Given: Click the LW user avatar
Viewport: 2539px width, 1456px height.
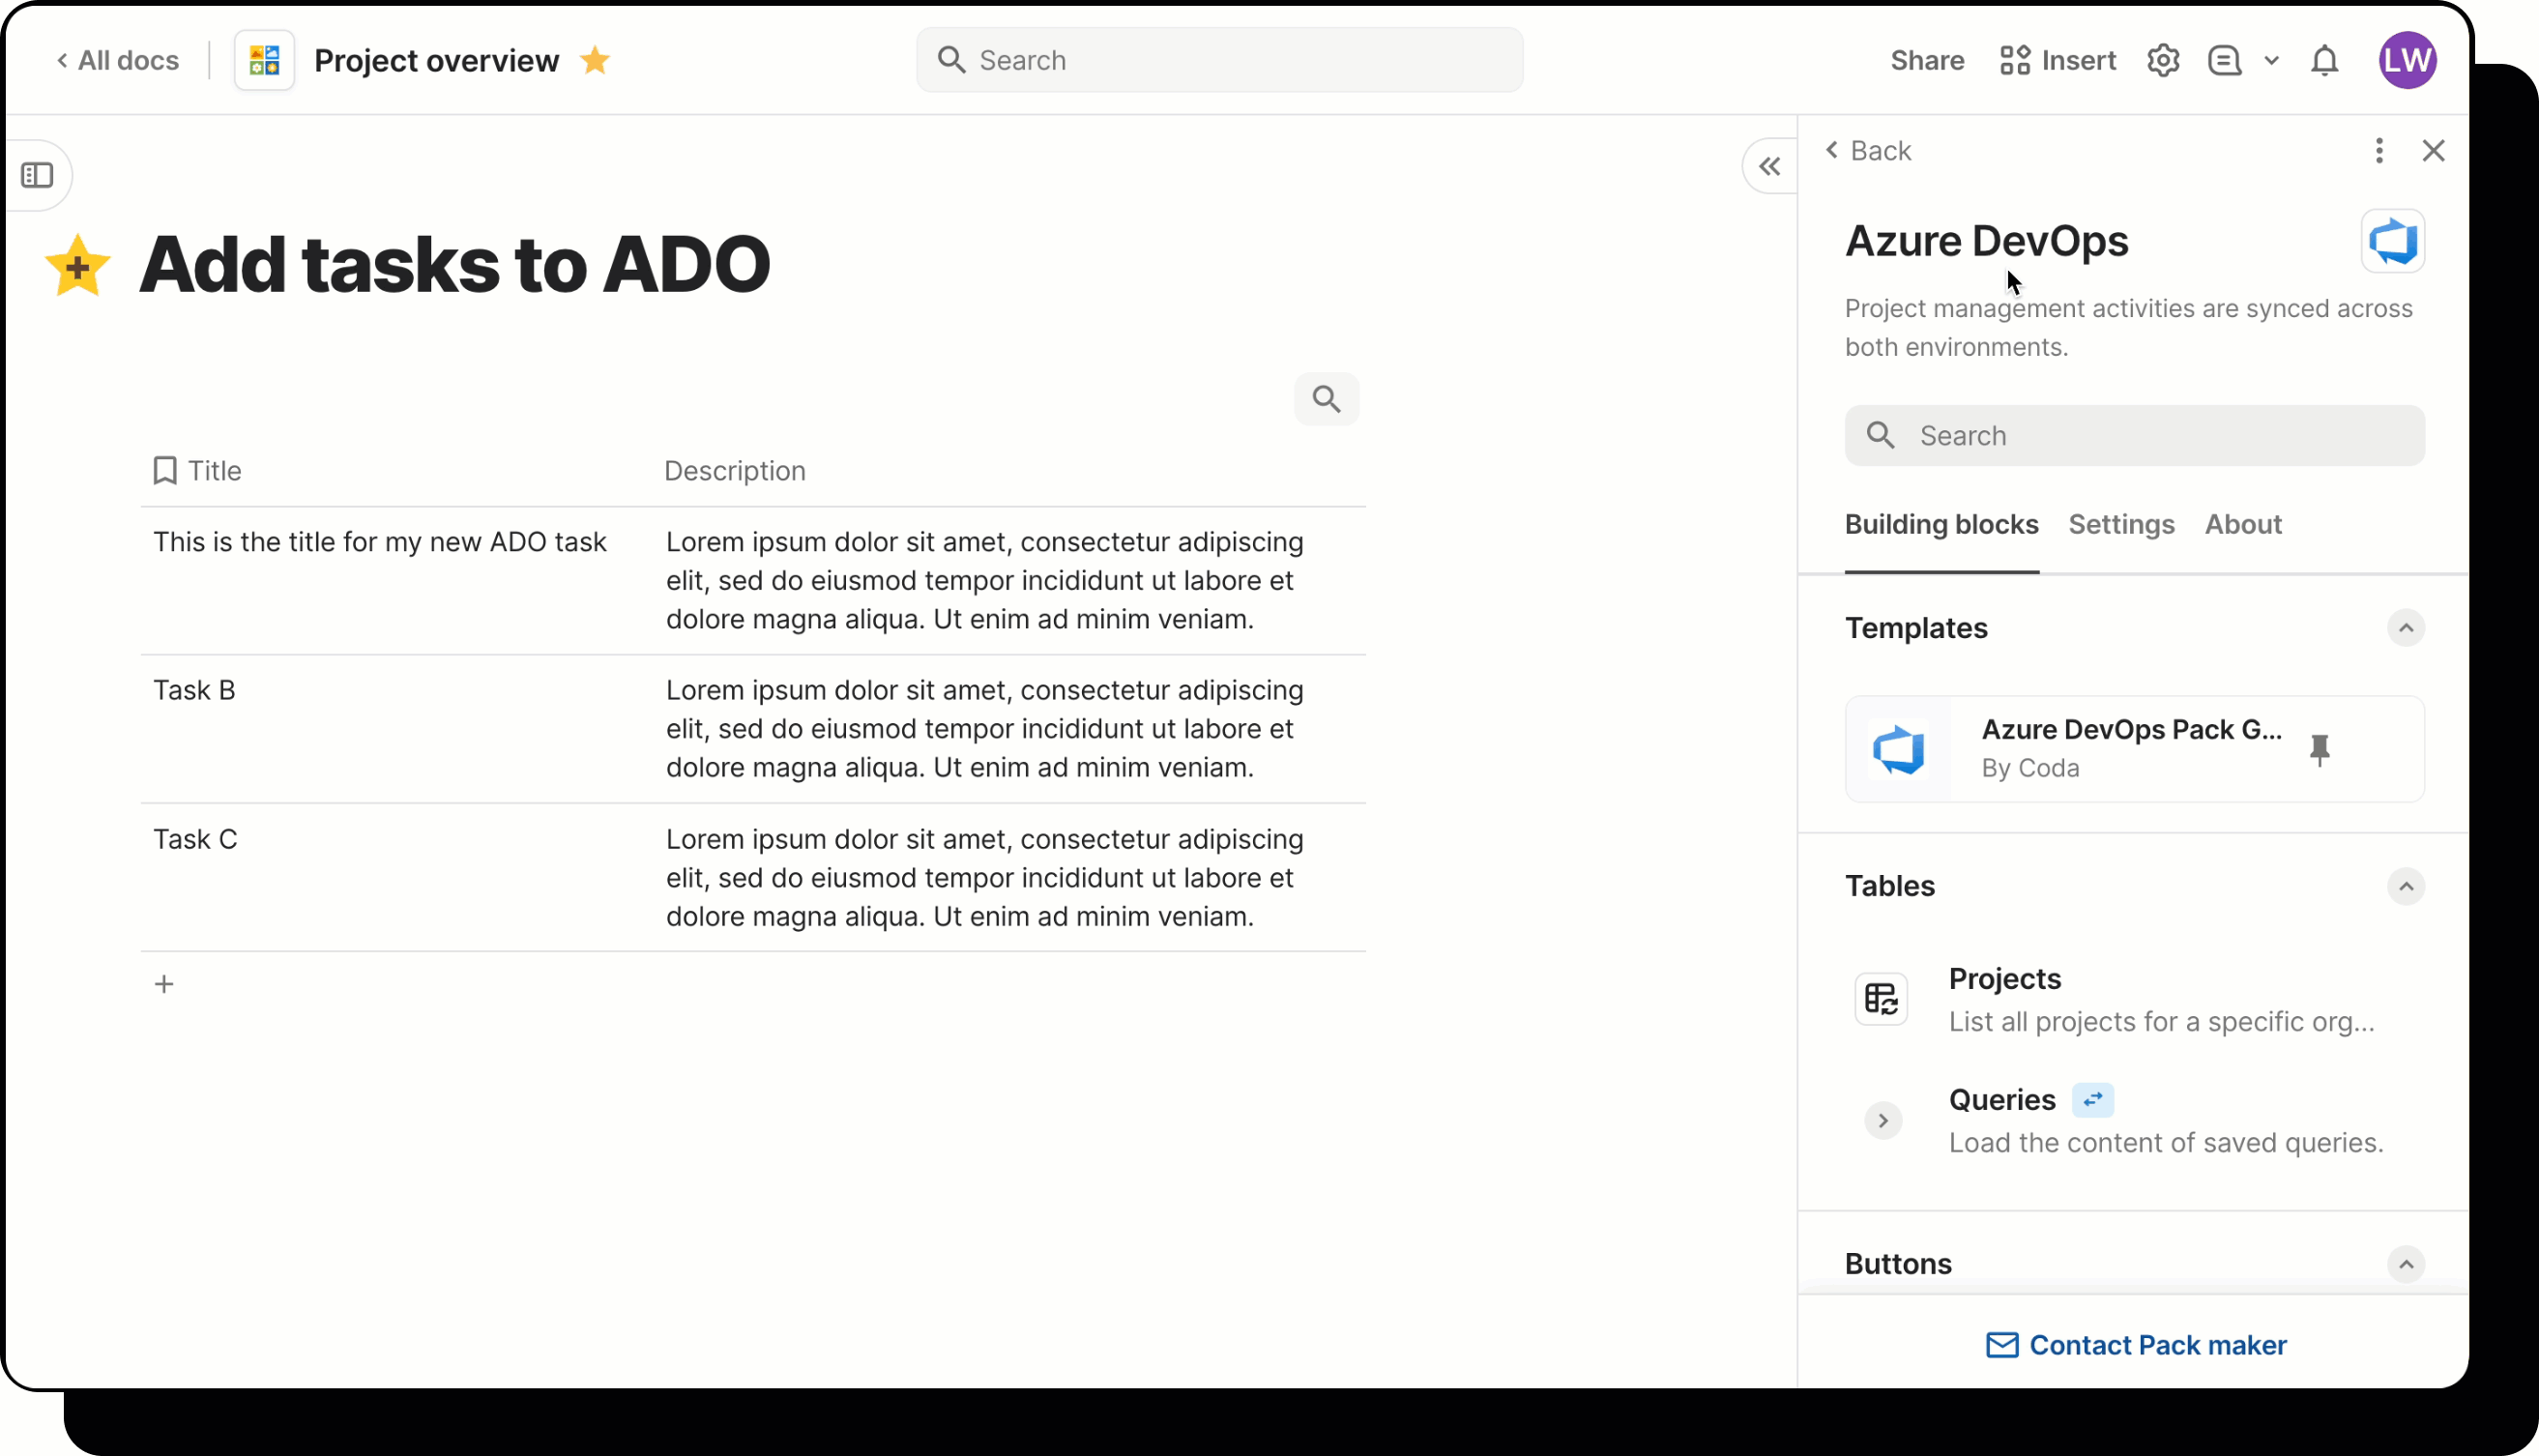Looking at the screenshot, I should [x=2407, y=60].
